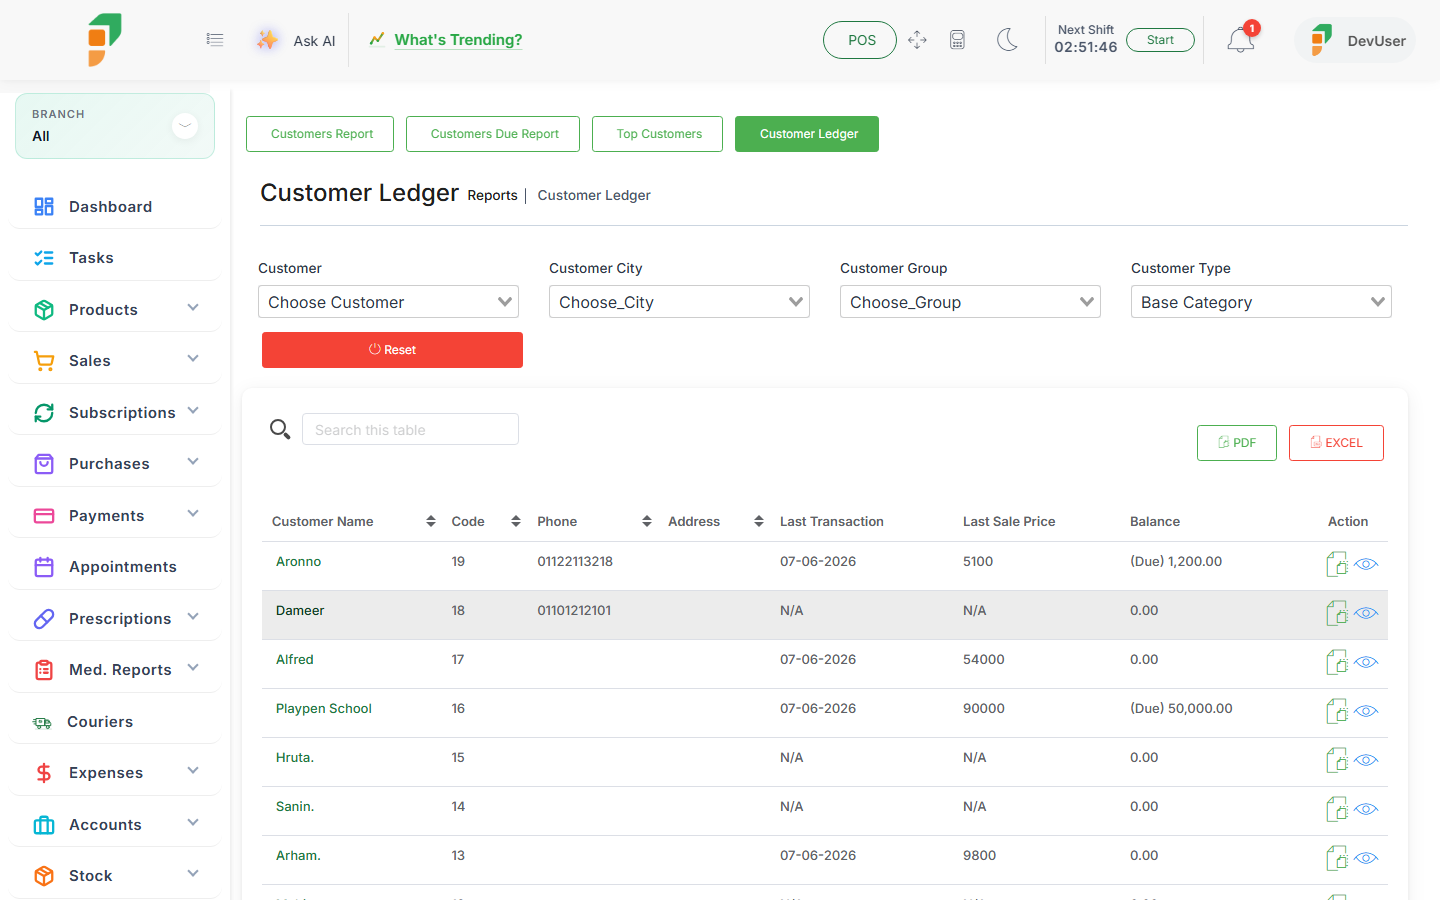Open the Choose Customer dropdown

point(388,302)
